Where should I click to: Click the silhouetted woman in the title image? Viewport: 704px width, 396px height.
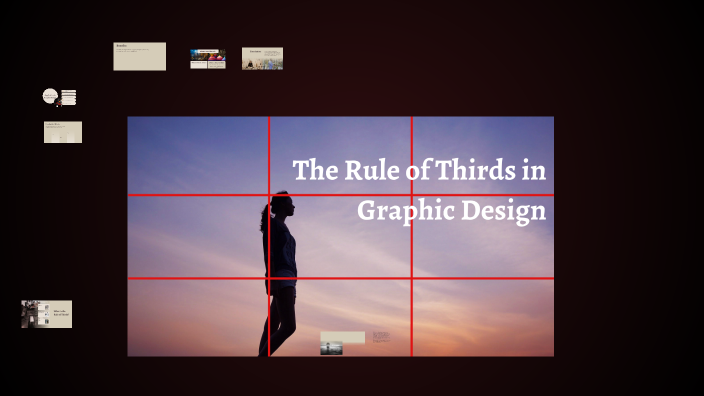coord(278,273)
